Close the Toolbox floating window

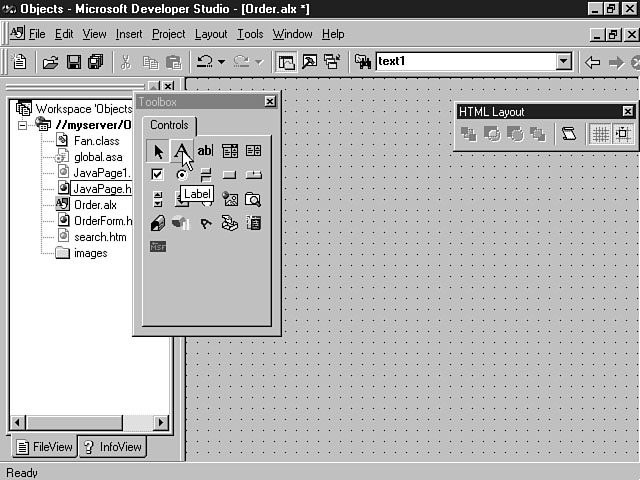(270, 102)
